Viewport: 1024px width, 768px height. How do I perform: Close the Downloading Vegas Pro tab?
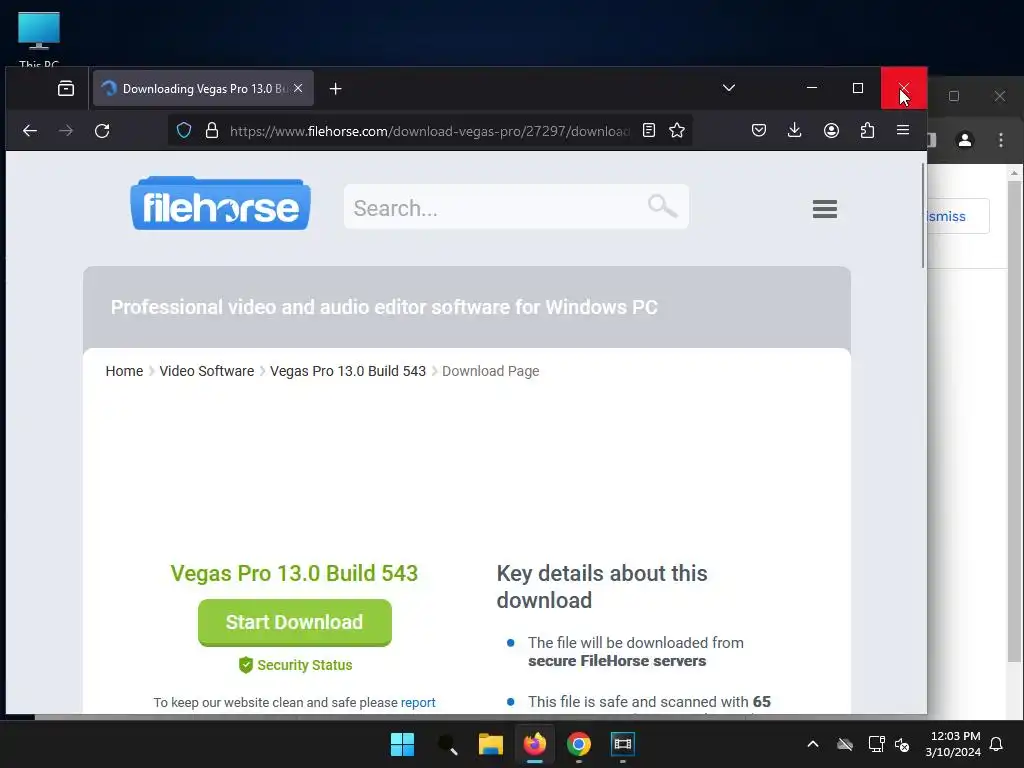[x=298, y=88]
